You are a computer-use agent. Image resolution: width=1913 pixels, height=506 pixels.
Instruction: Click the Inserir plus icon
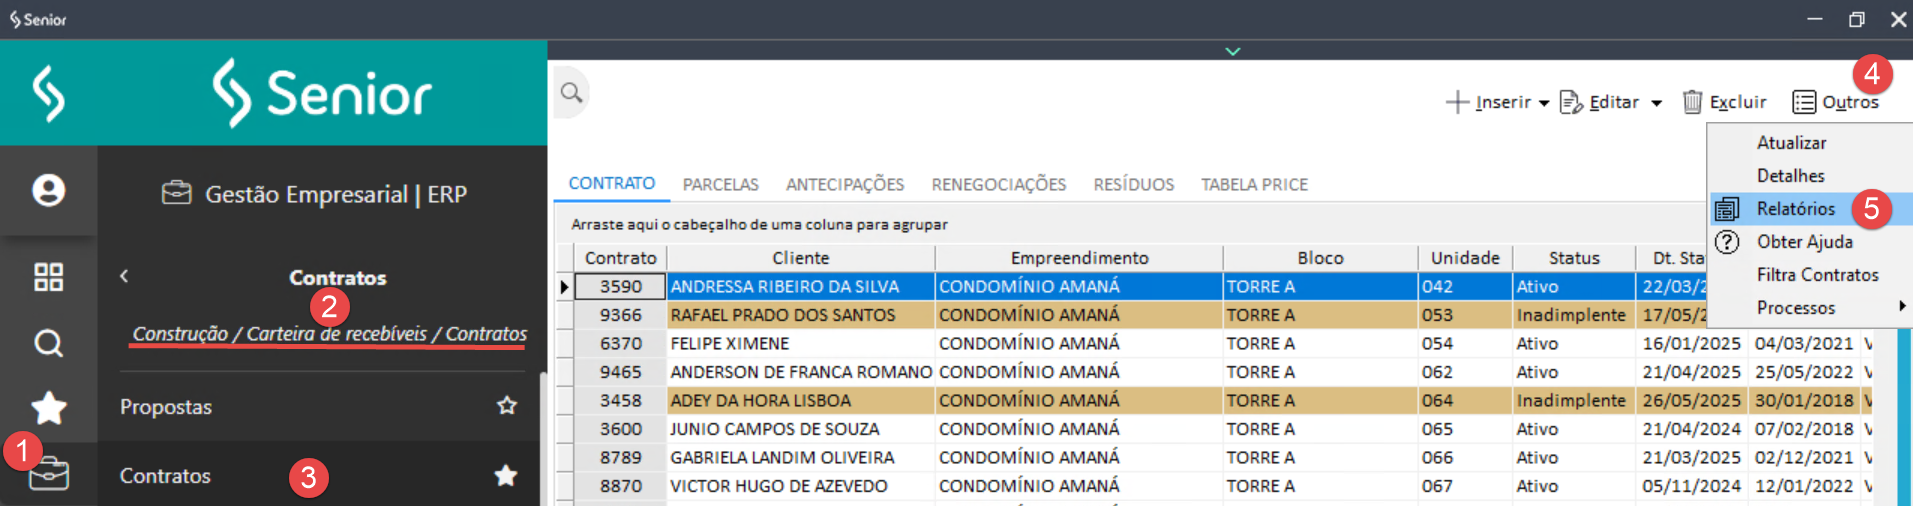tap(1457, 102)
